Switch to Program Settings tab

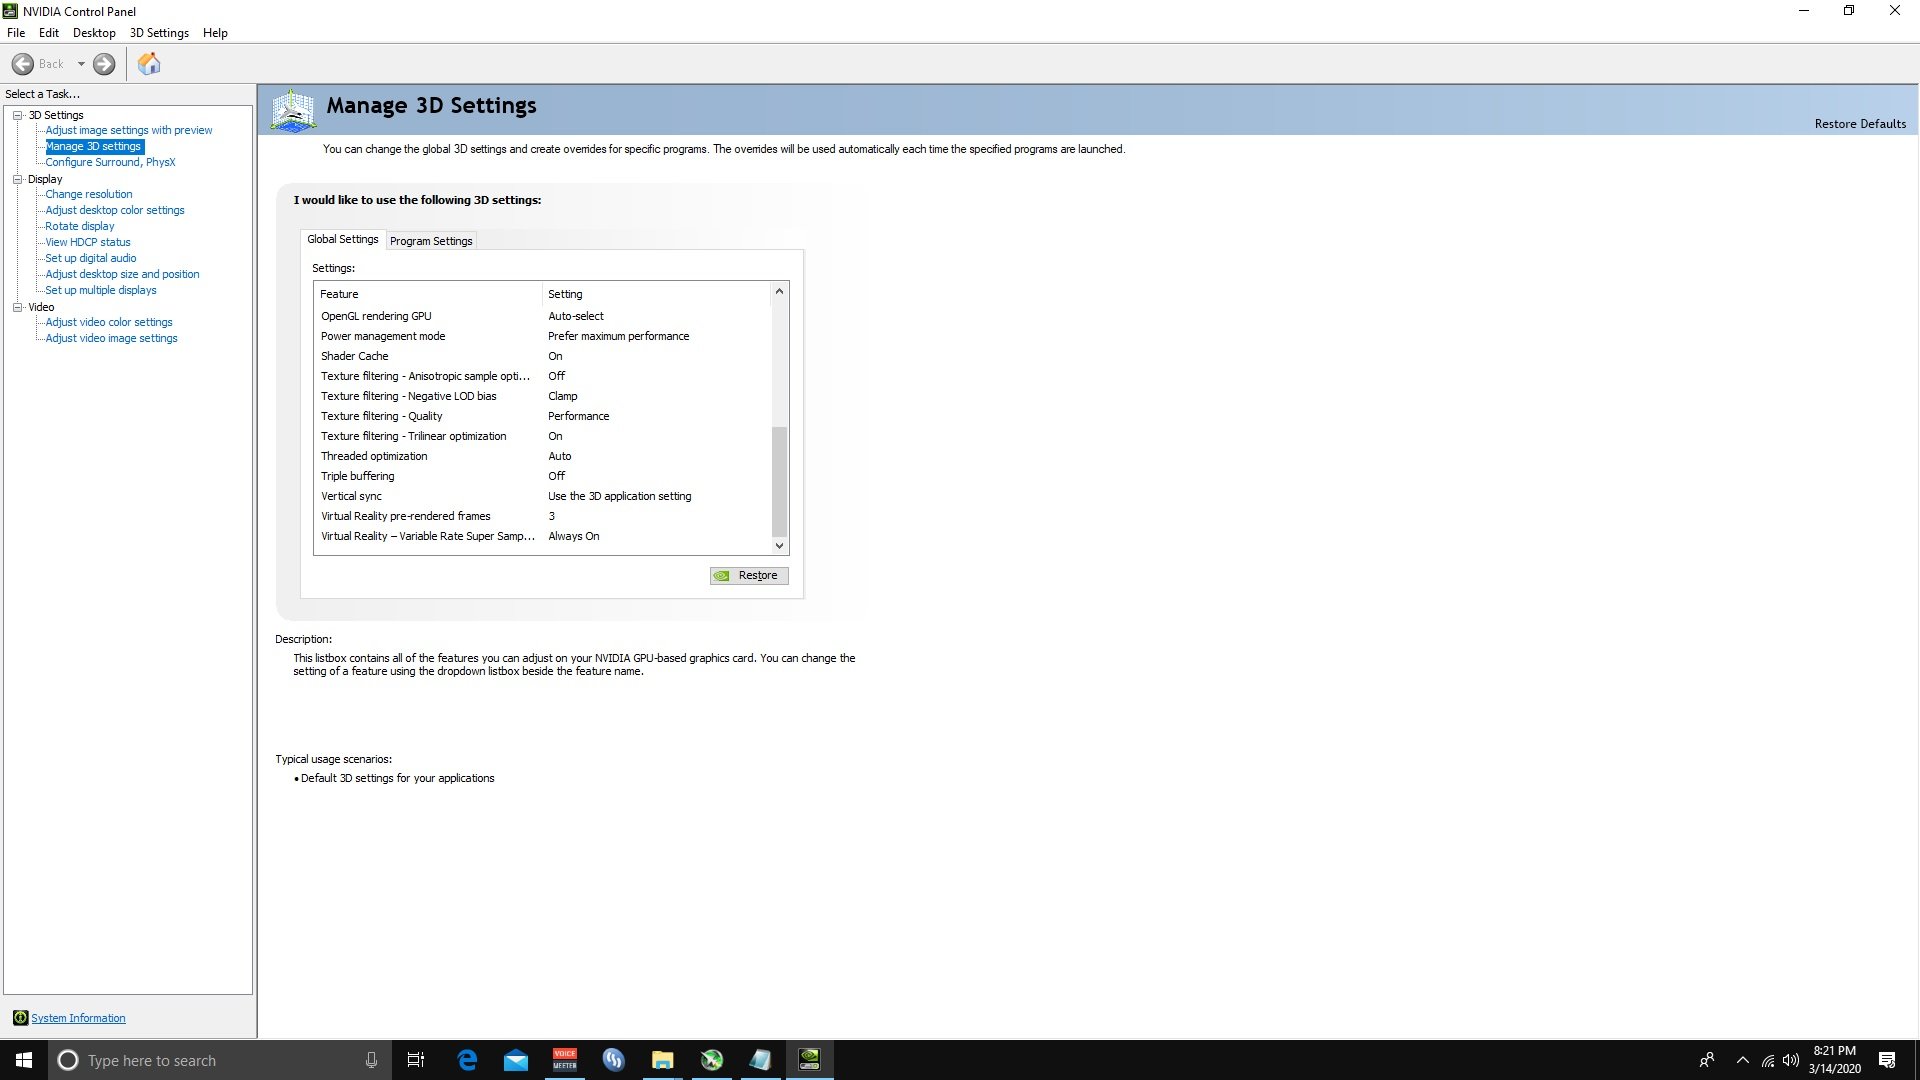pos(431,241)
